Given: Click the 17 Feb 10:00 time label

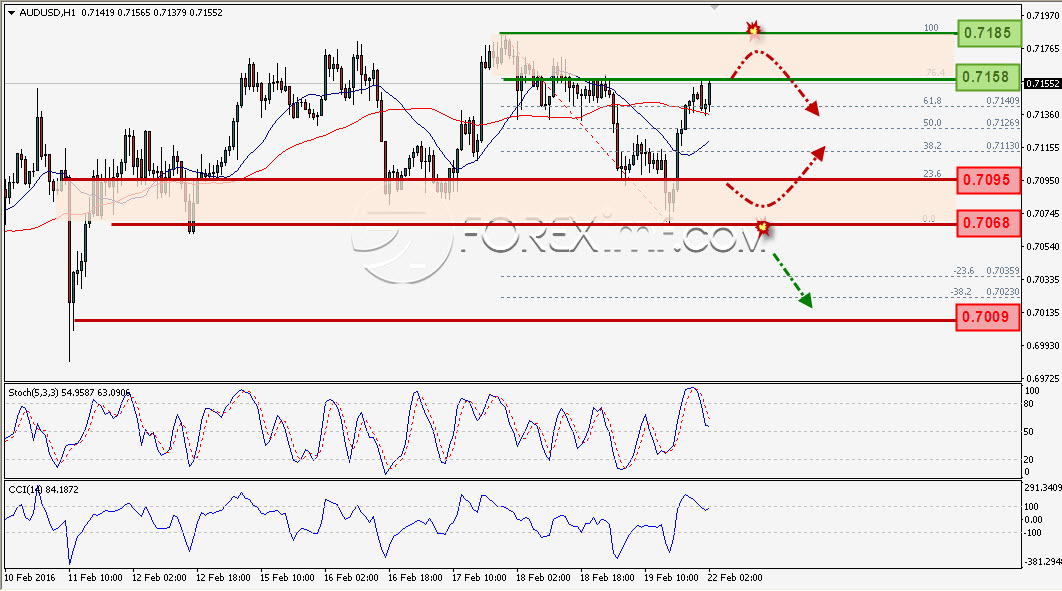Looking at the screenshot, I should pos(480,578).
